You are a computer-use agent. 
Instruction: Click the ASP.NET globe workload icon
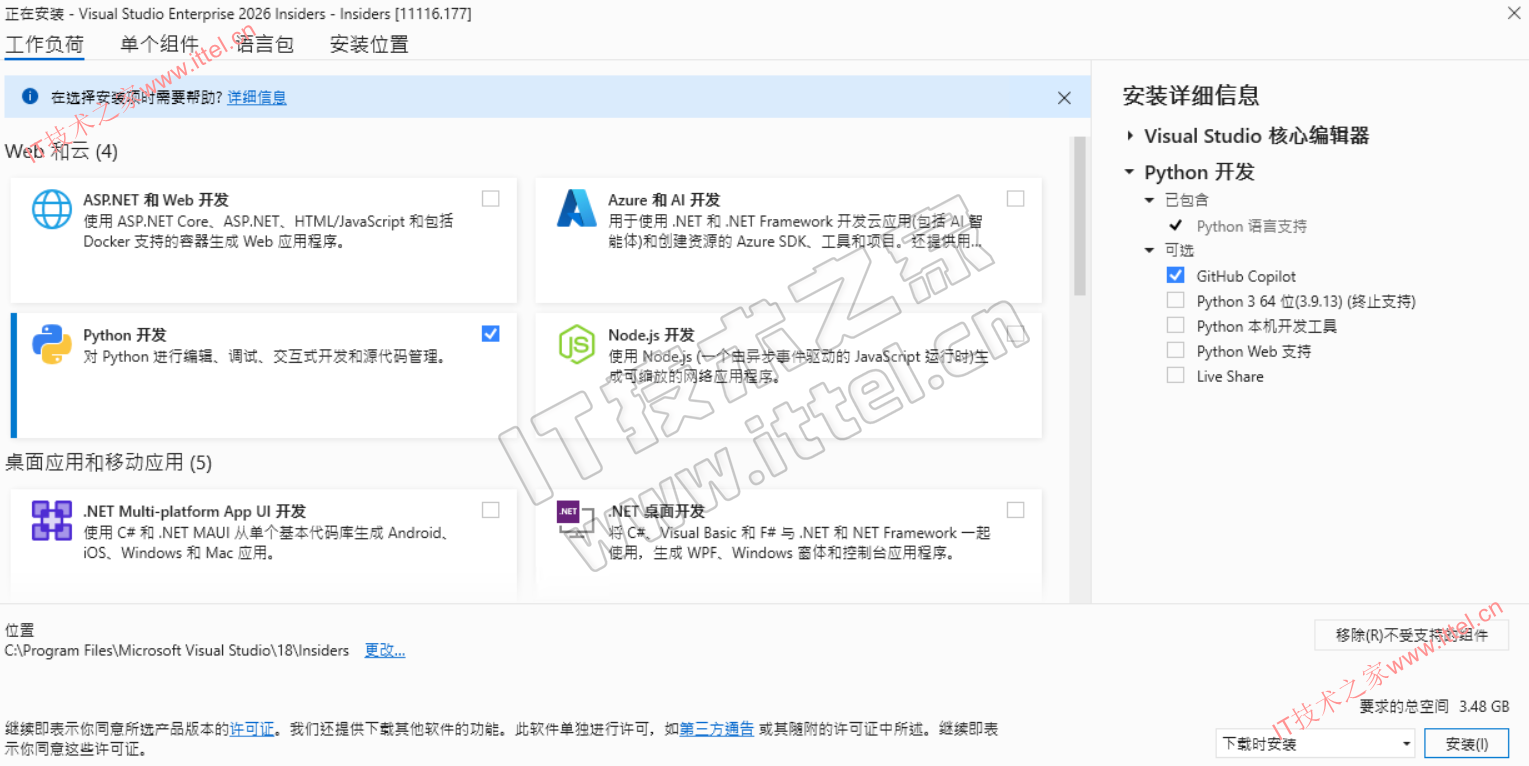click(x=52, y=210)
